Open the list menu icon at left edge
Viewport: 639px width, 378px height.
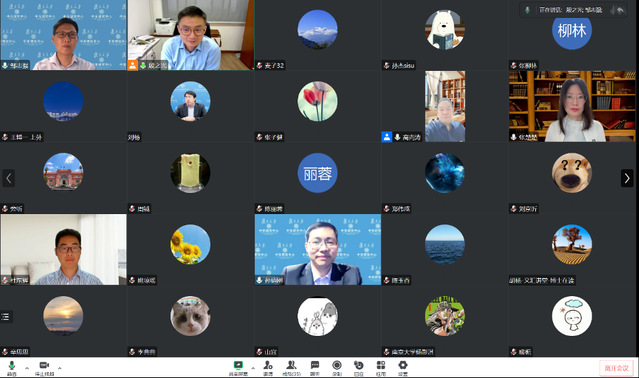(x=5, y=316)
